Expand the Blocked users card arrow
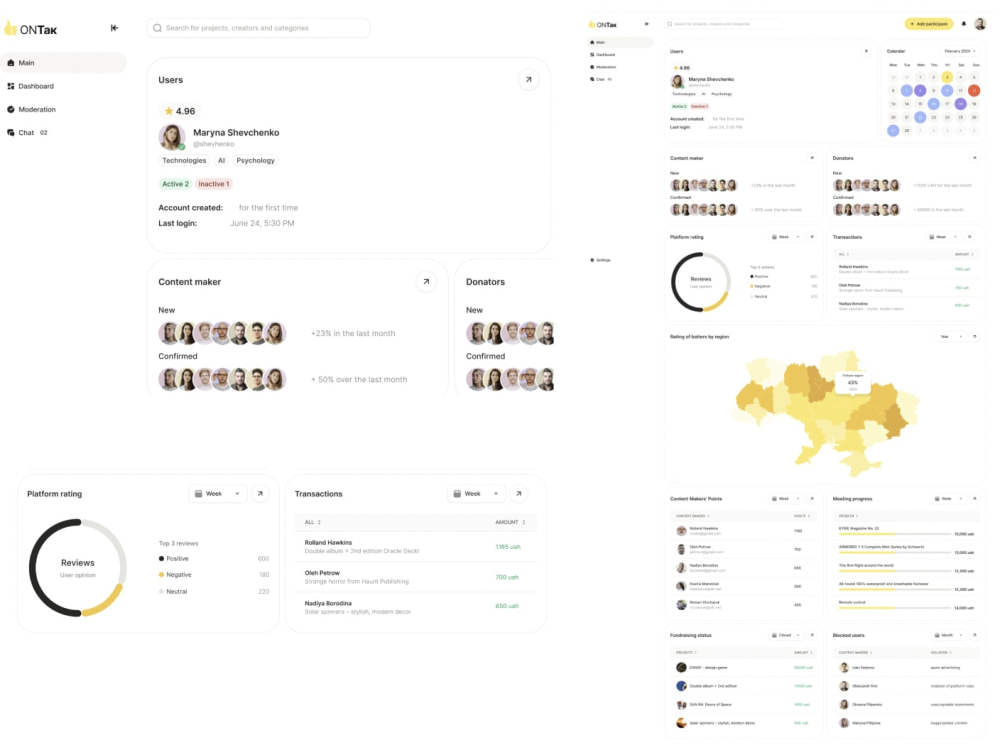Screen dimensions: 1000x750 [974, 635]
